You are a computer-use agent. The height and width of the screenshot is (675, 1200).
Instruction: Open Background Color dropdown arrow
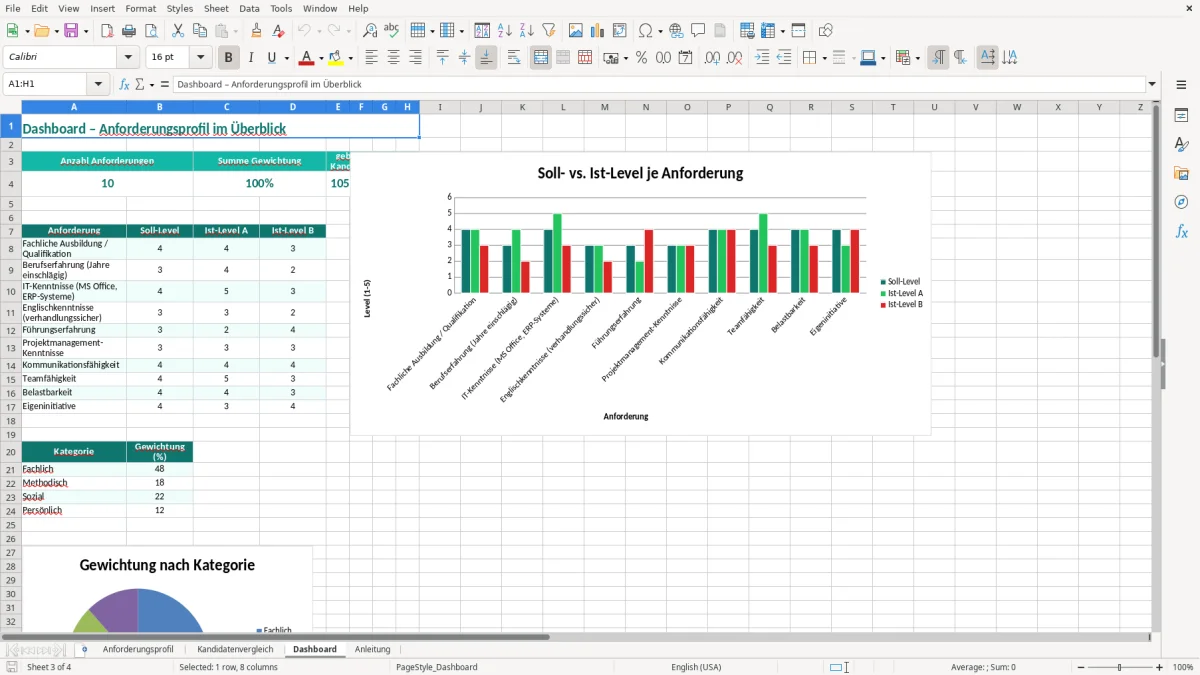(x=350, y=58)
